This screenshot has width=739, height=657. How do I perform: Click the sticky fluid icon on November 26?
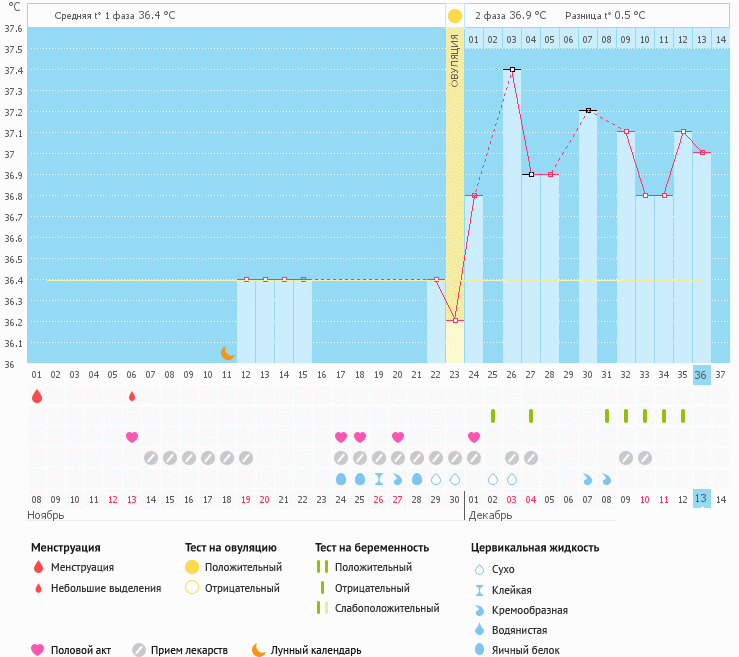coord(379,479)
